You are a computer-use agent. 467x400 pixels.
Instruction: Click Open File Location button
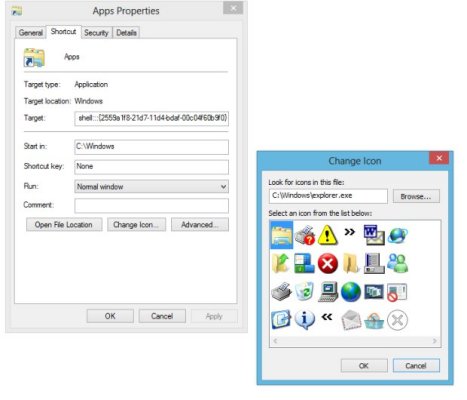tap(64, 225)
